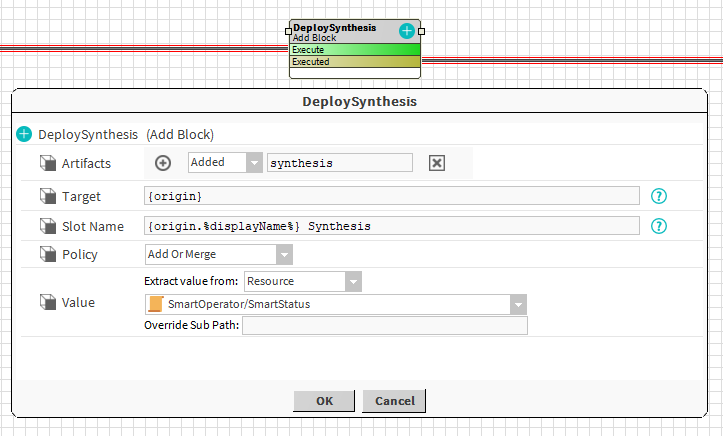This screenshot has width=723, height=436.
Task: Open the Added artifact type dropdown
Action: click(x=253, y=163)
